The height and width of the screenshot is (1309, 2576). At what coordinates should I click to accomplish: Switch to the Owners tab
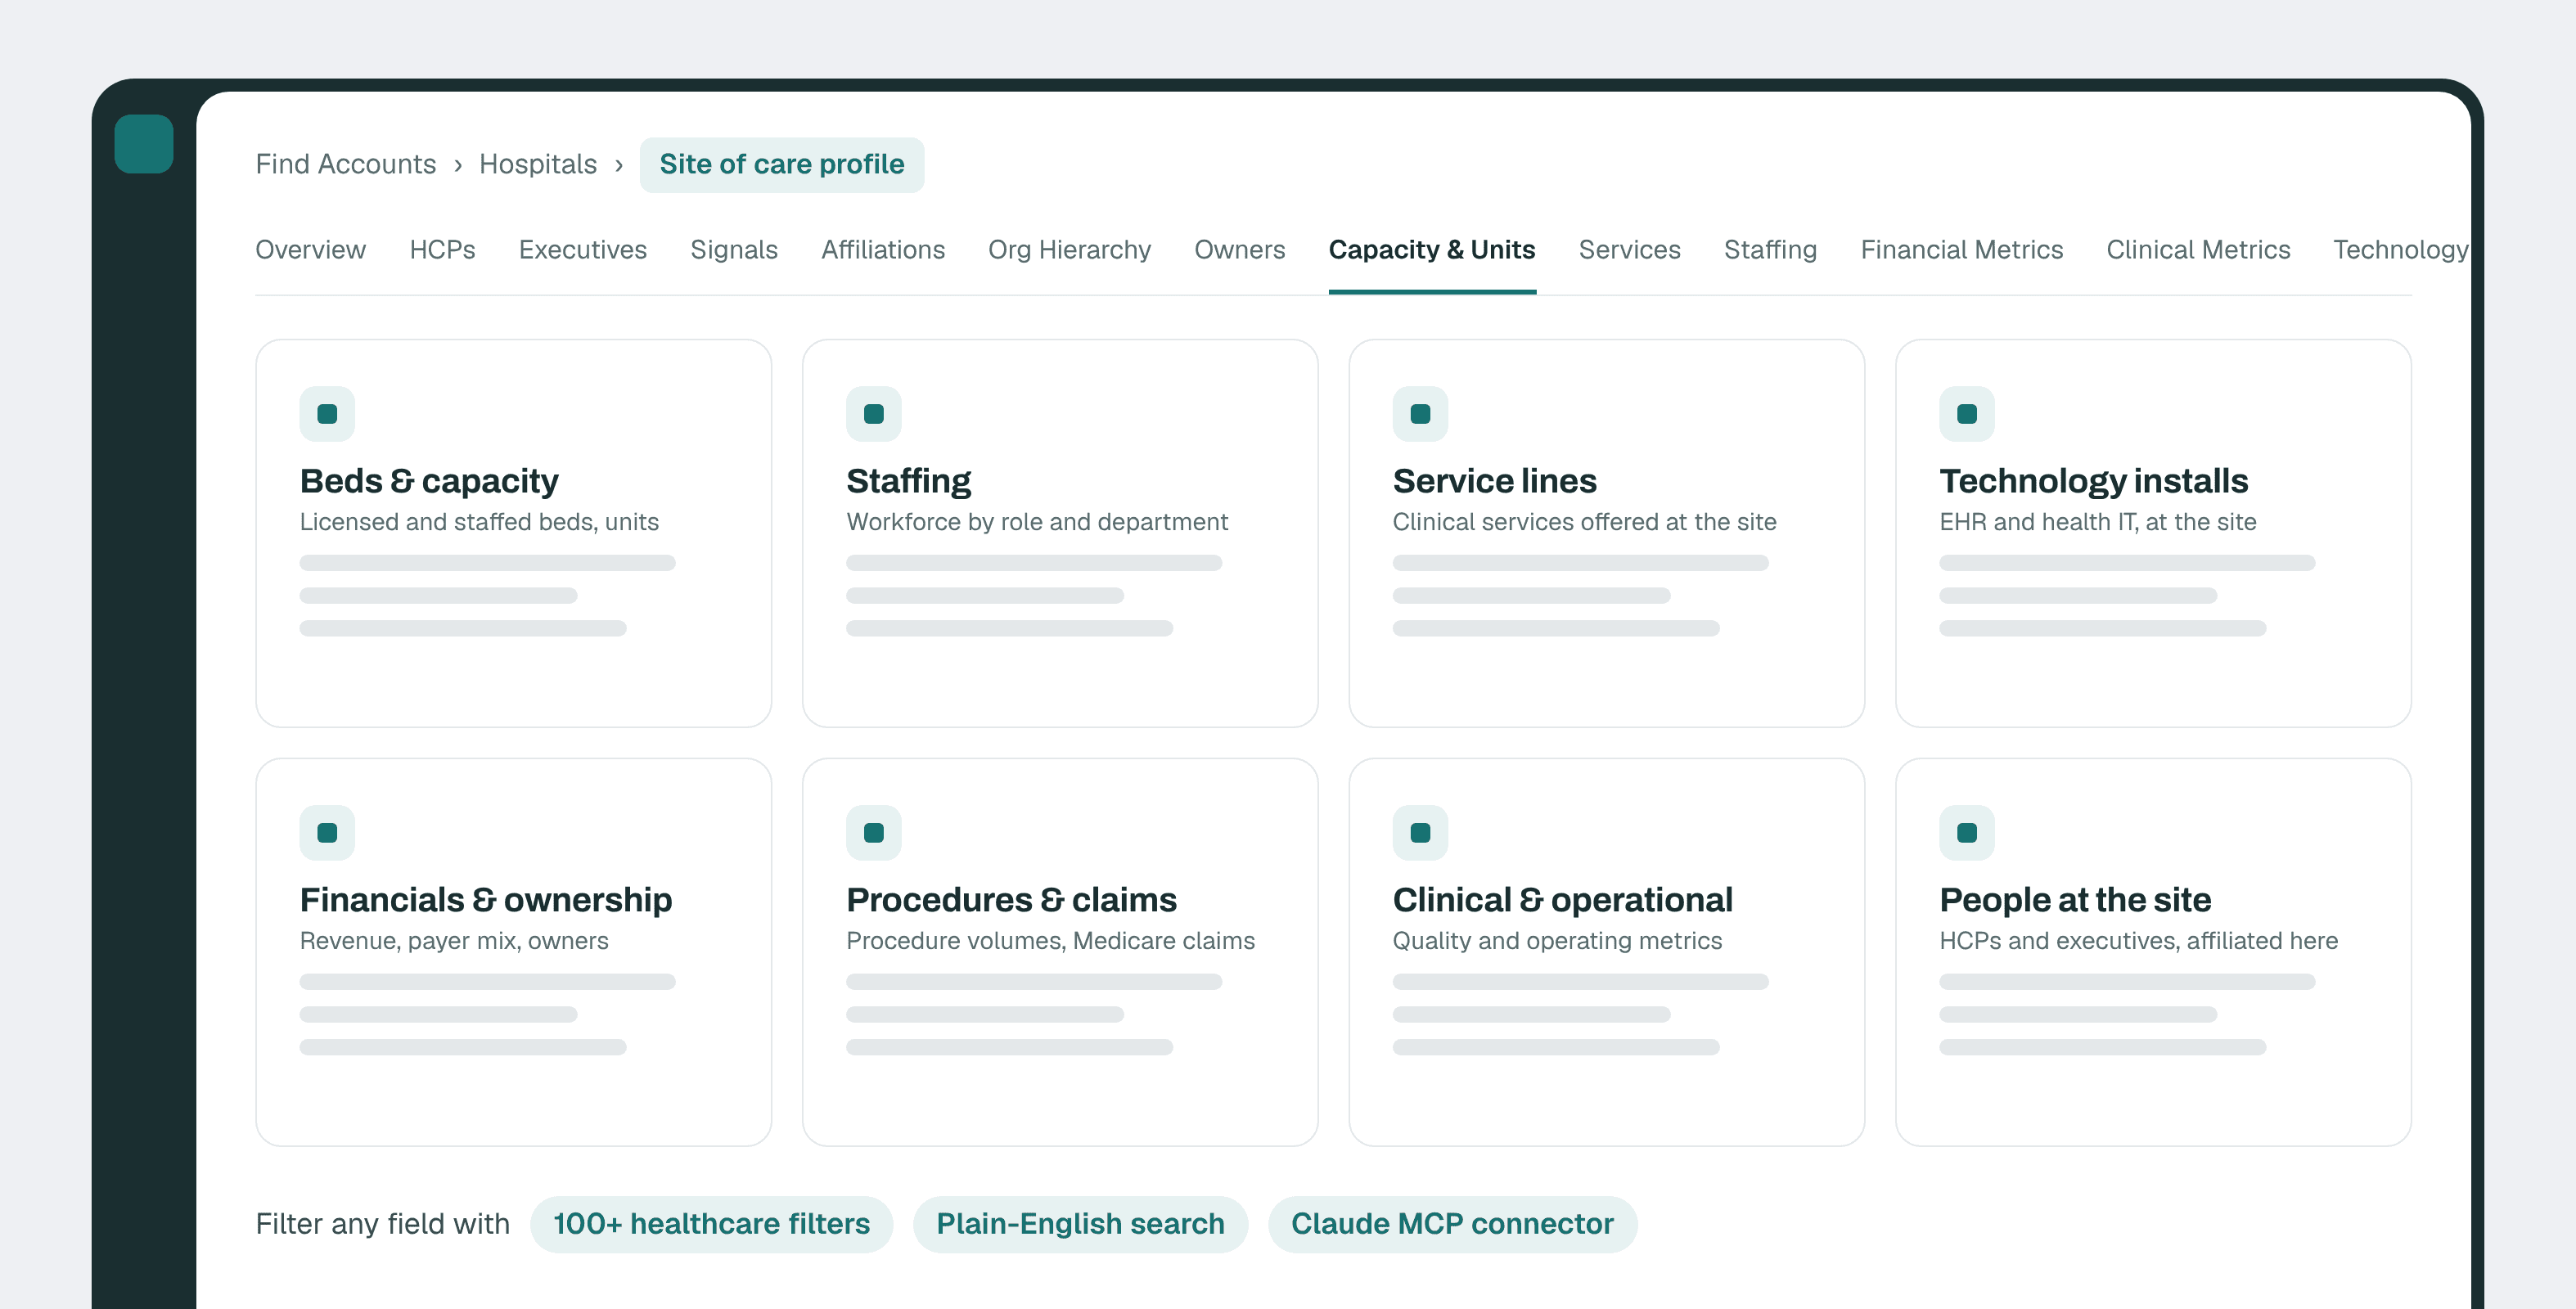[1240, 250]
